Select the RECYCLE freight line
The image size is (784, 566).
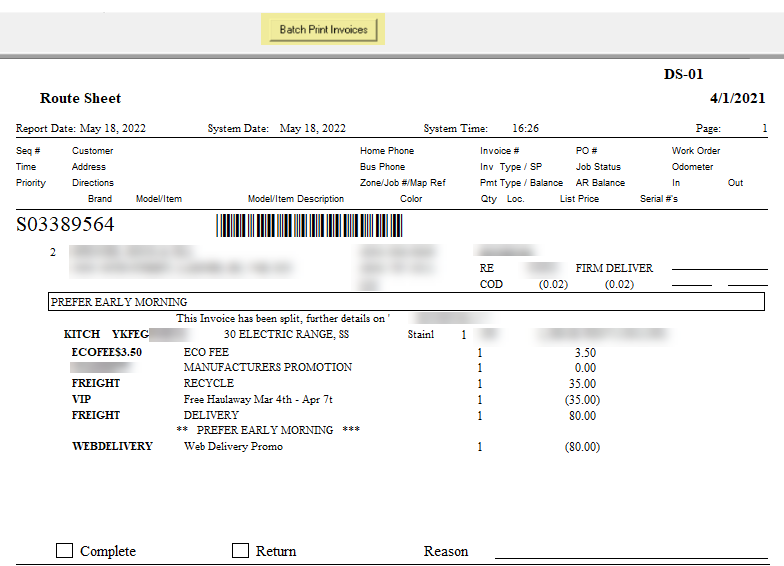tap(208, 383)
